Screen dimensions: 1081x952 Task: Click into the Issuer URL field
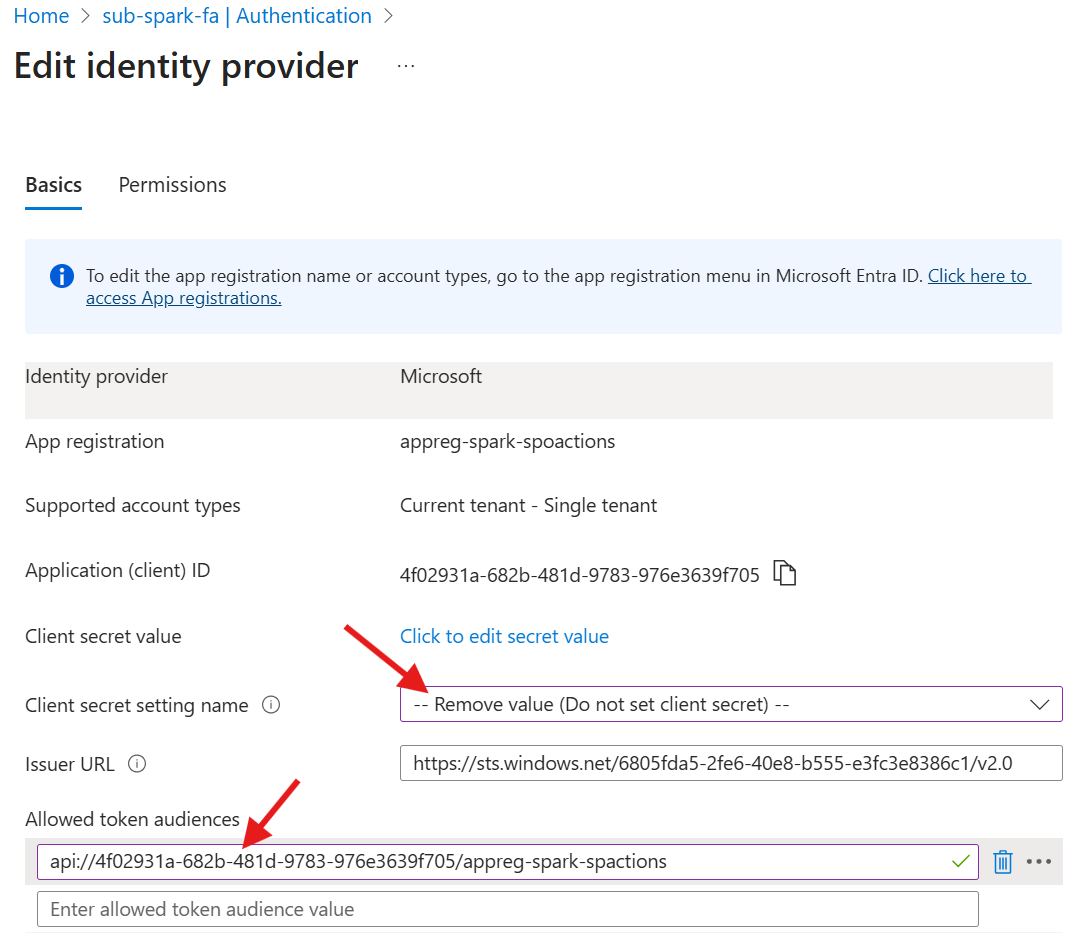tap(730, 764)
